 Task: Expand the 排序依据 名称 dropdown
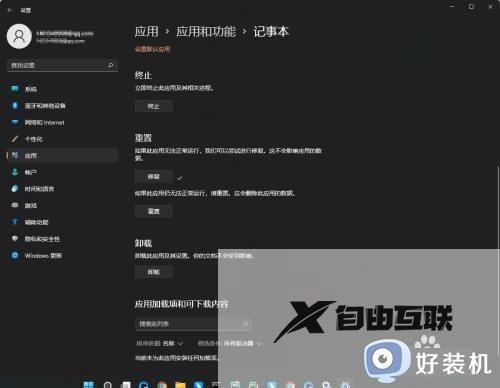(x=160, y=343)
